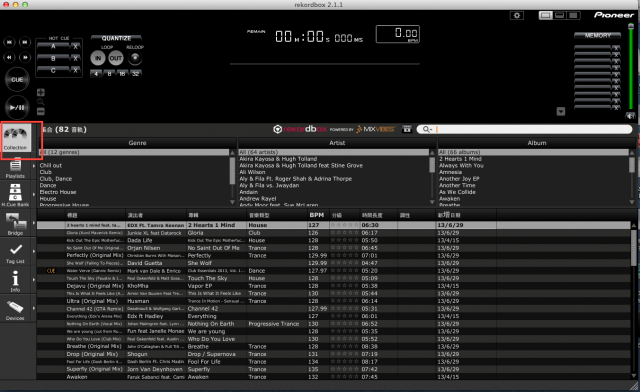Switch to the first layout view icon
This screenshot has width=640, height=392.
pyautogui.click(x=546, y=16)
